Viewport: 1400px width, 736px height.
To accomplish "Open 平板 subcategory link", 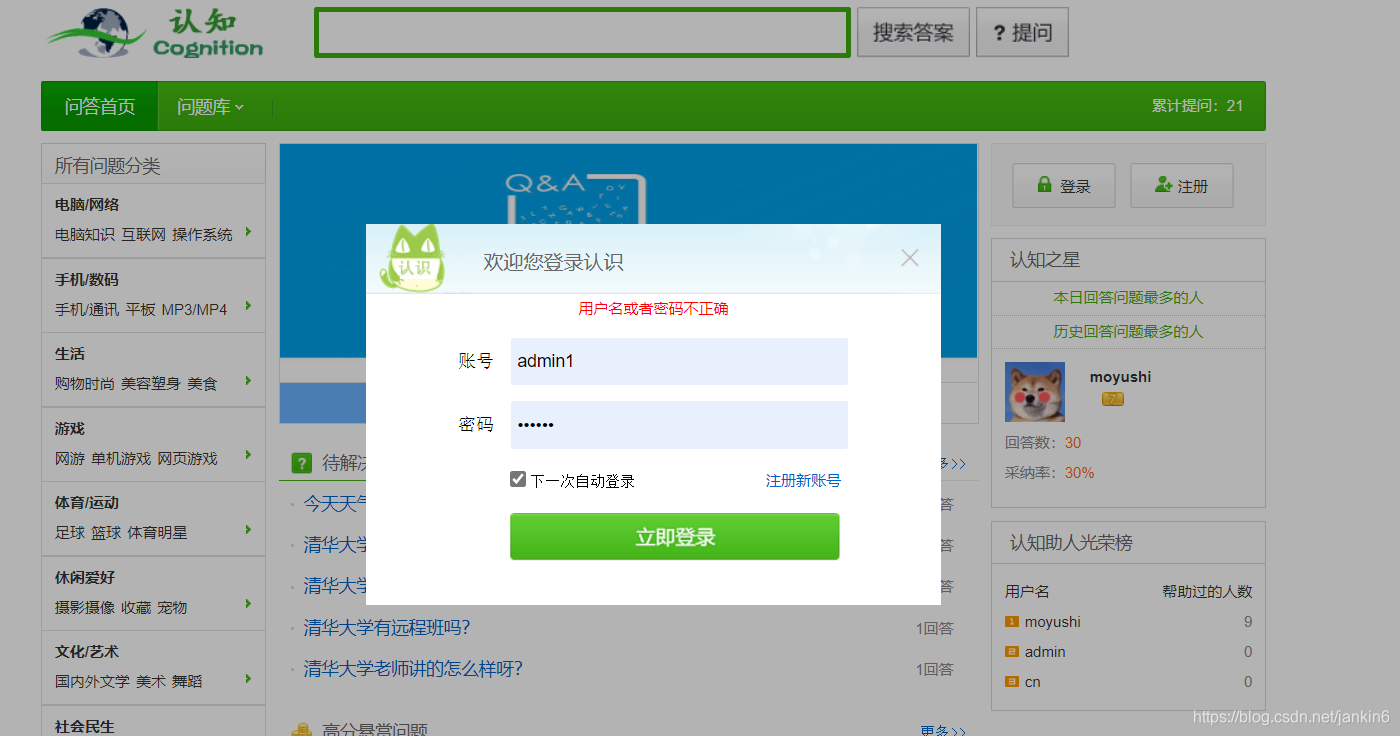I will pos(140,310).
